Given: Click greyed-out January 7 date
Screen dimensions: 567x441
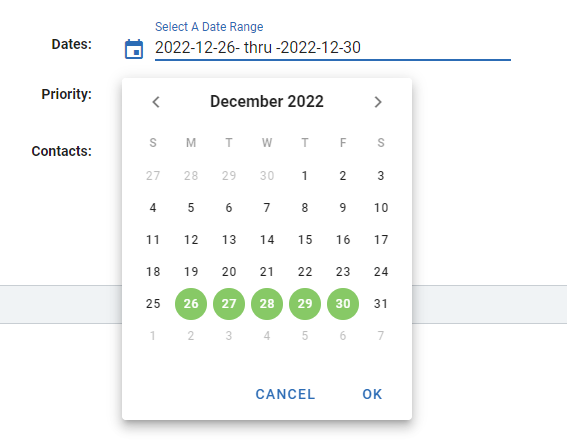Looking at the screenshot, I should 381,336.
